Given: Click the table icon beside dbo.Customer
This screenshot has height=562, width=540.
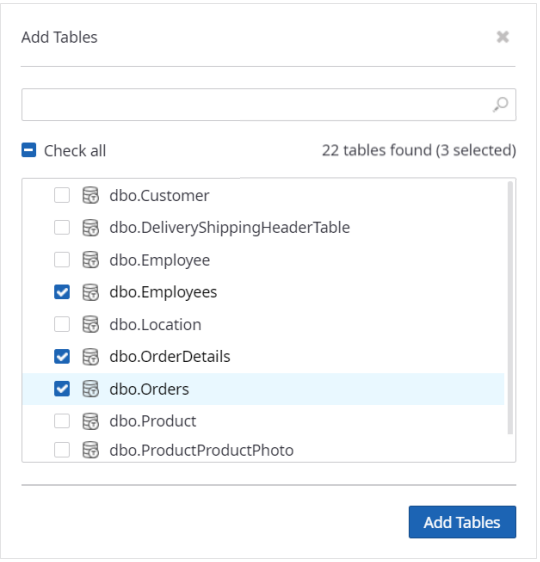Looking at the screenshot, I should pos(90,196).
